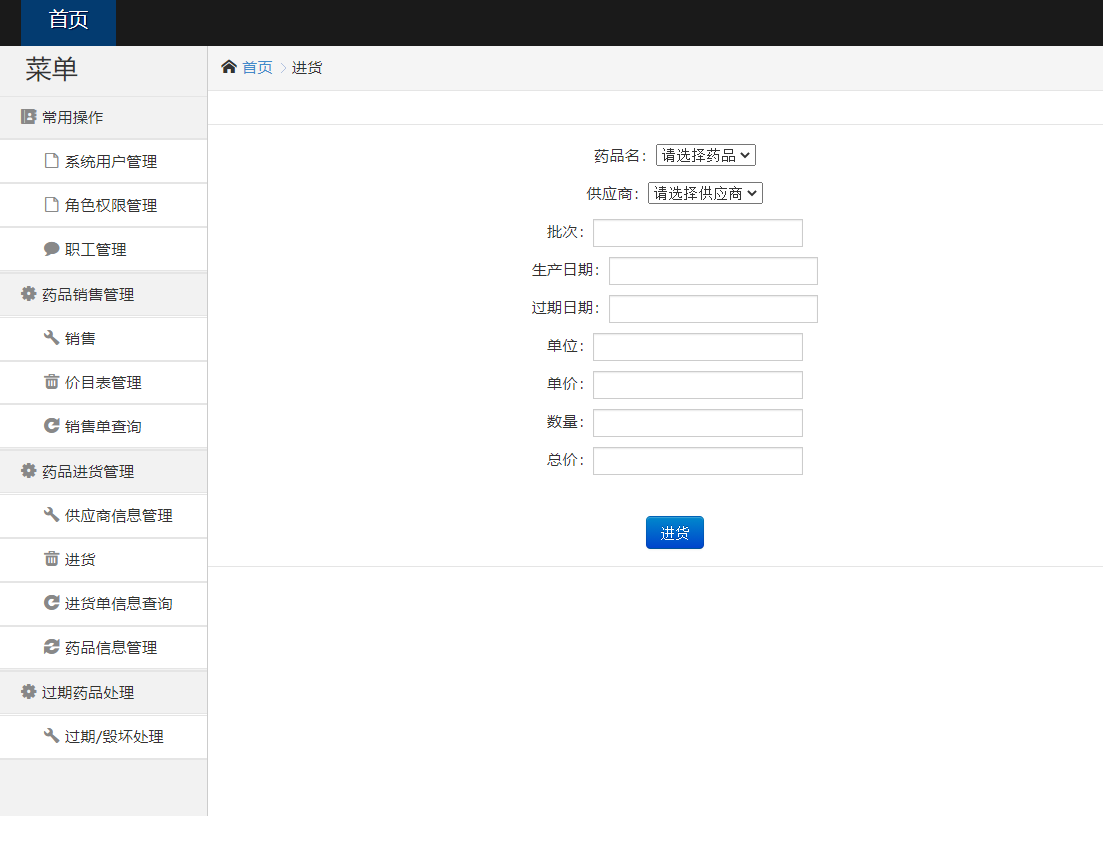Viewport: 1103px width, 855px height.
Task: Click the gear icon beside 药品进货管理
Action: tap(28, 470)
